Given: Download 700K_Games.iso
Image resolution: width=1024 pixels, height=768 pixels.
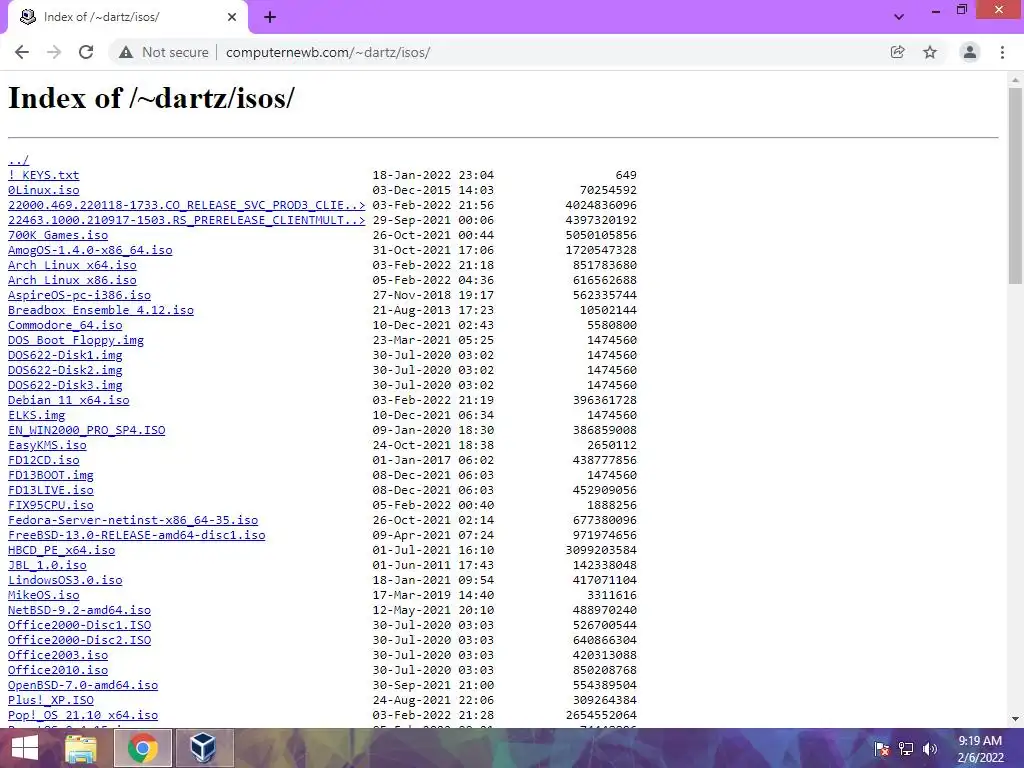Looking at the screenshot, I should click(57, 235).
